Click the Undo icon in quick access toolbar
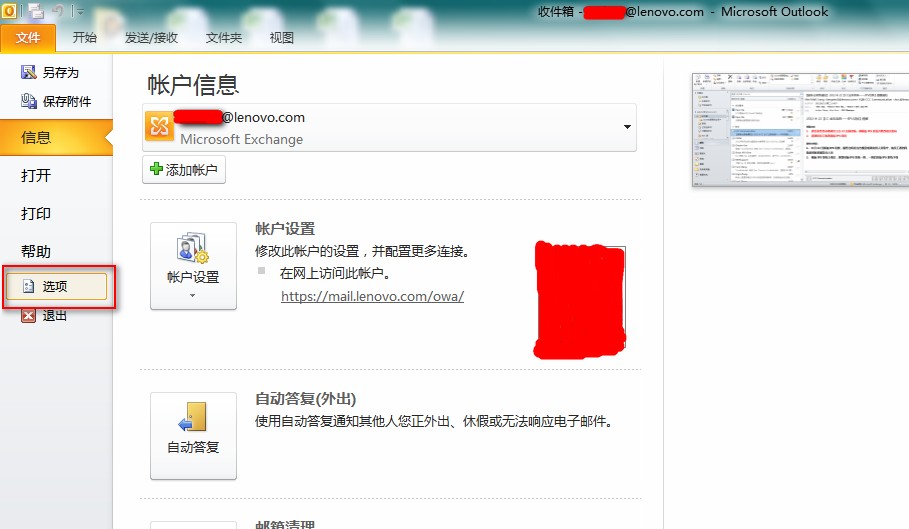The width and height of the screenshot is (909, 529). 58,10
